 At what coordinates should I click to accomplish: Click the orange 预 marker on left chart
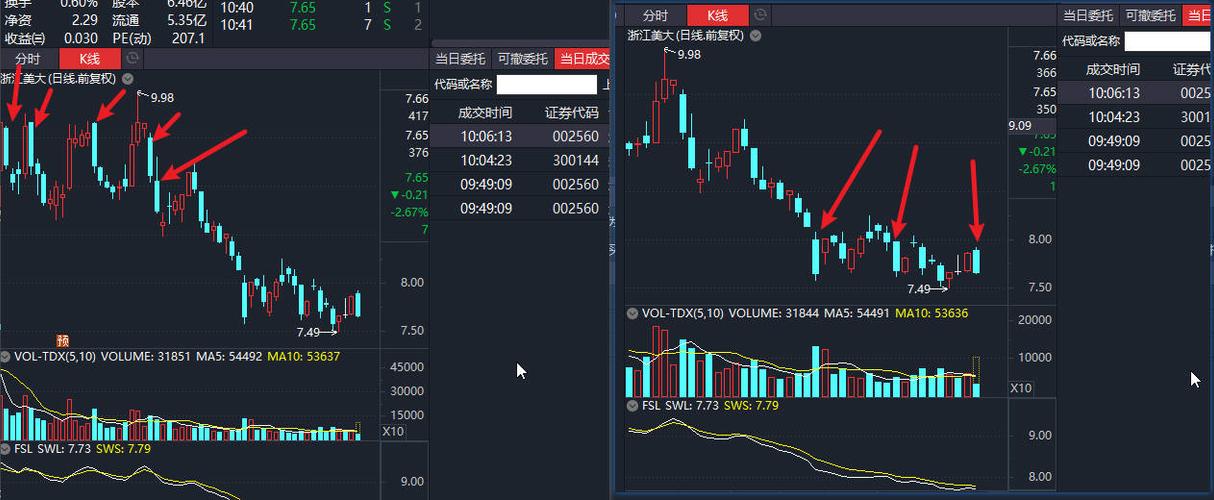tap(62, 341)
